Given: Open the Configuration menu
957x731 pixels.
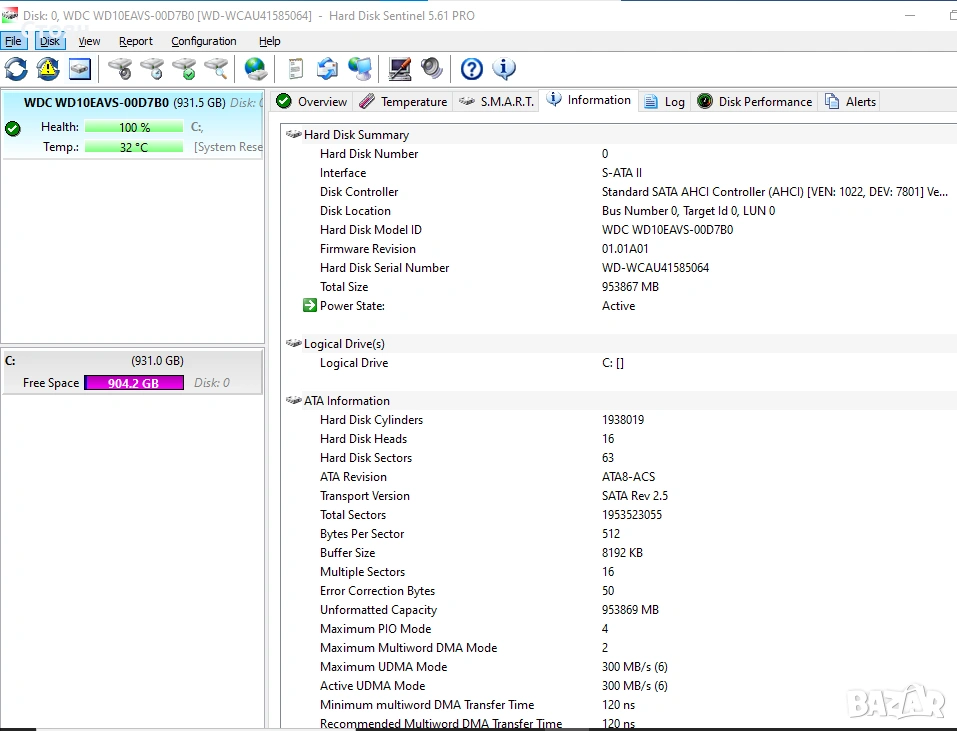Looking at the screenshot, I should [203, 41].
